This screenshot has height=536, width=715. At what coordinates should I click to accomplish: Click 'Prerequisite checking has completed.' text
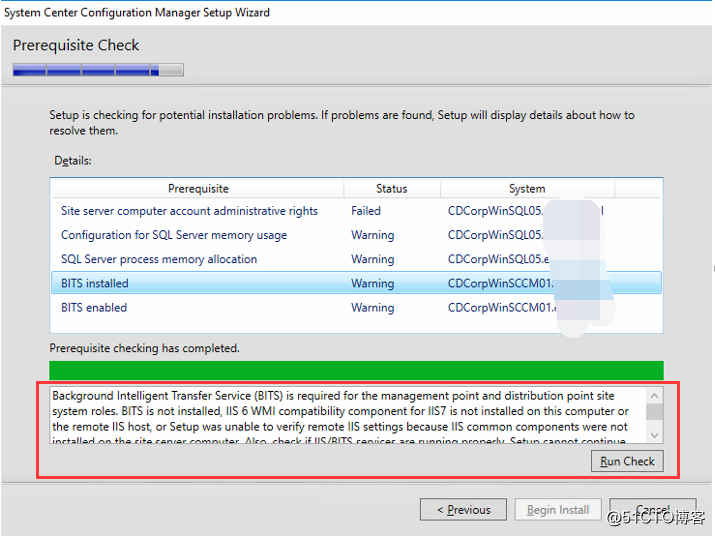[144, 348]
